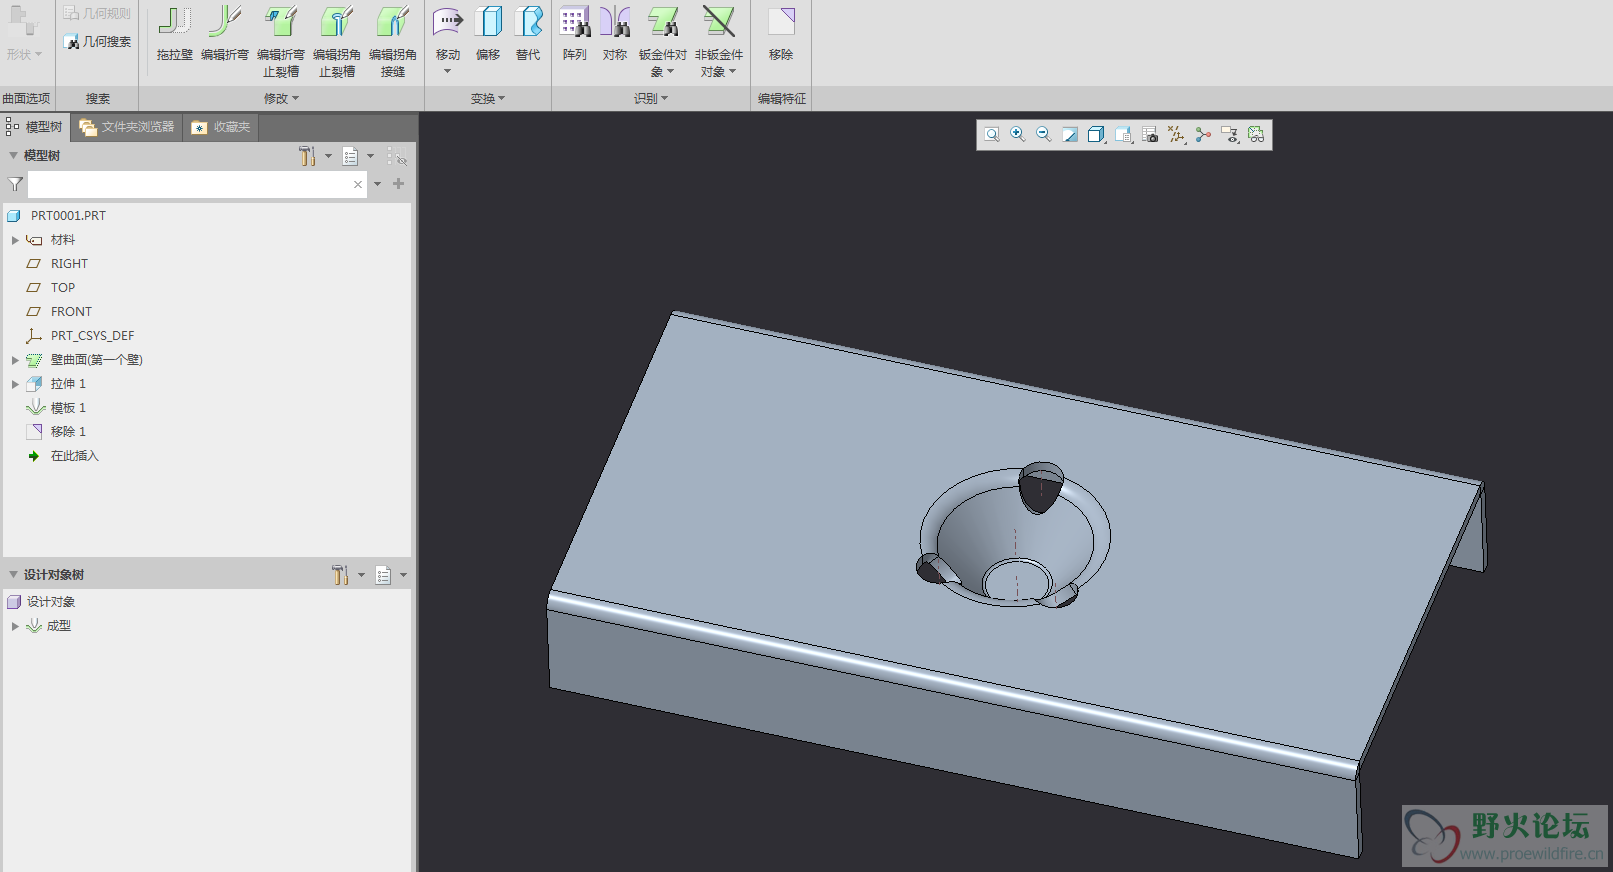Open 编辑折弯止裂槽 bend relief editor
The width and height of the screenshot is (1613, 872).
(x=281, y=42)
